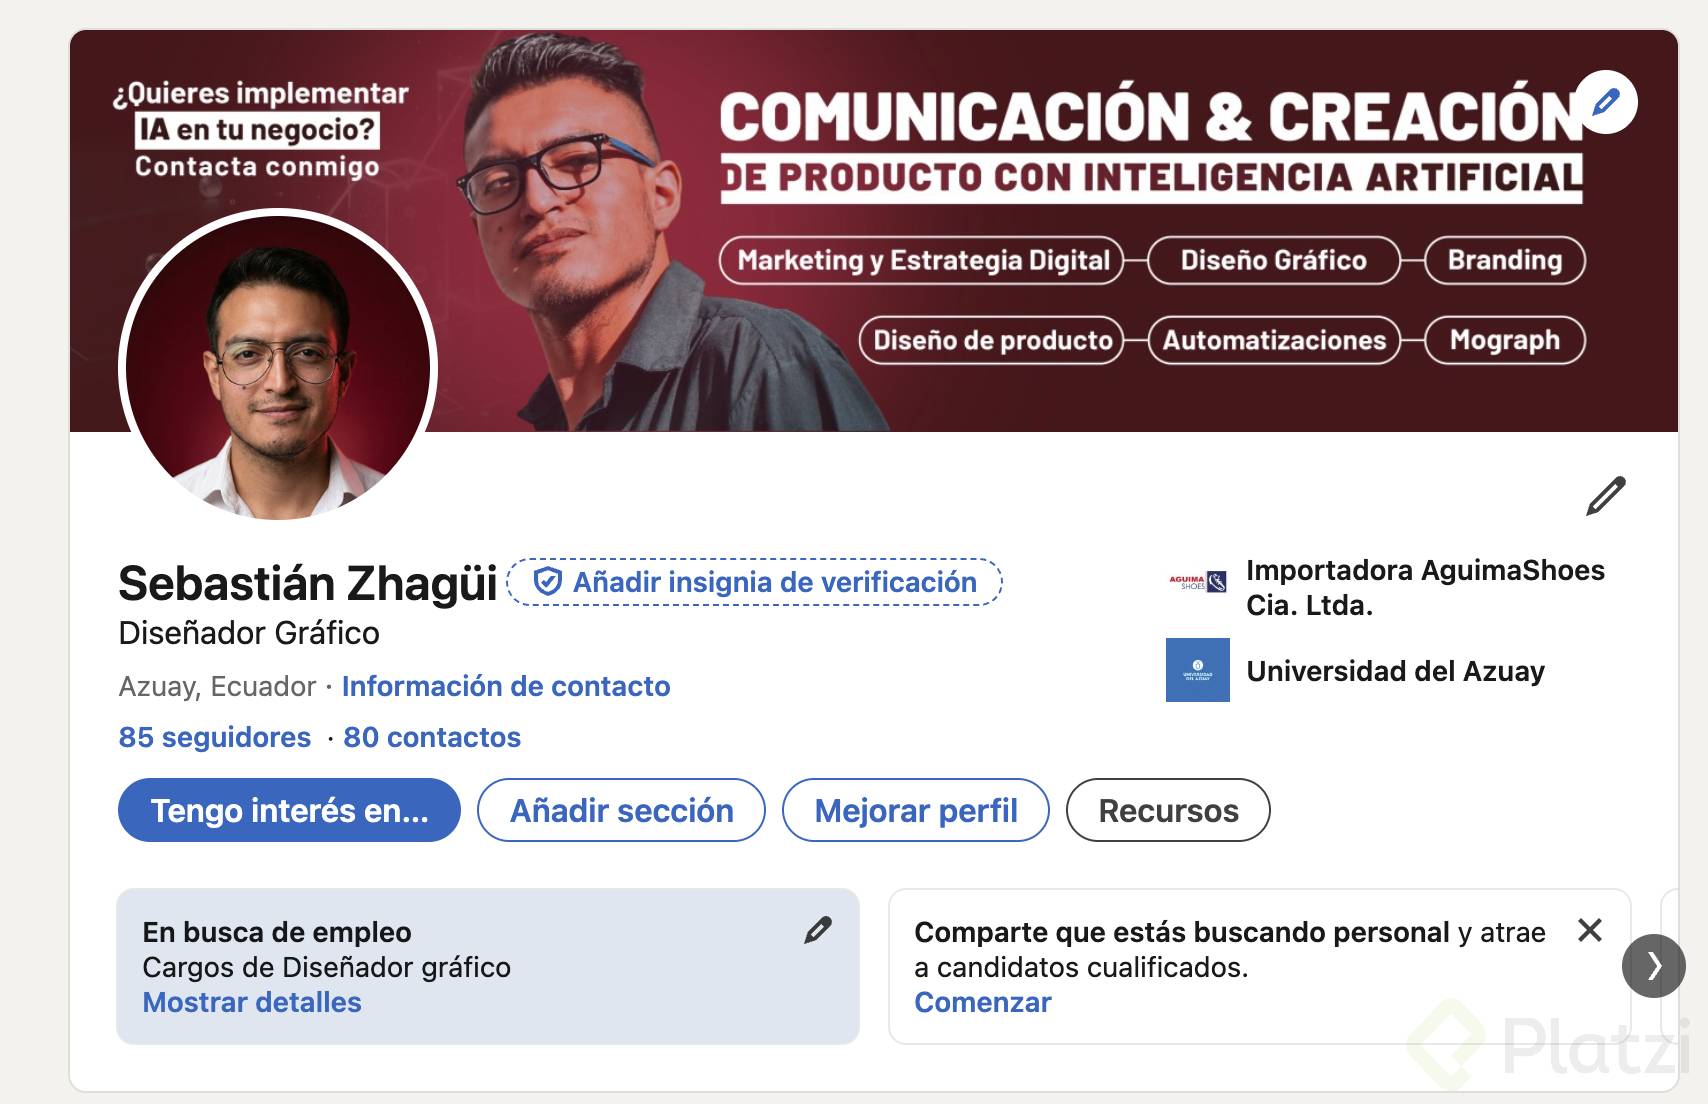Image resolution: width=1708 pixels, height=1104 pixels.
Task: Click the profile intro edit pencil icon
Action: click(x=1605, y=496)
